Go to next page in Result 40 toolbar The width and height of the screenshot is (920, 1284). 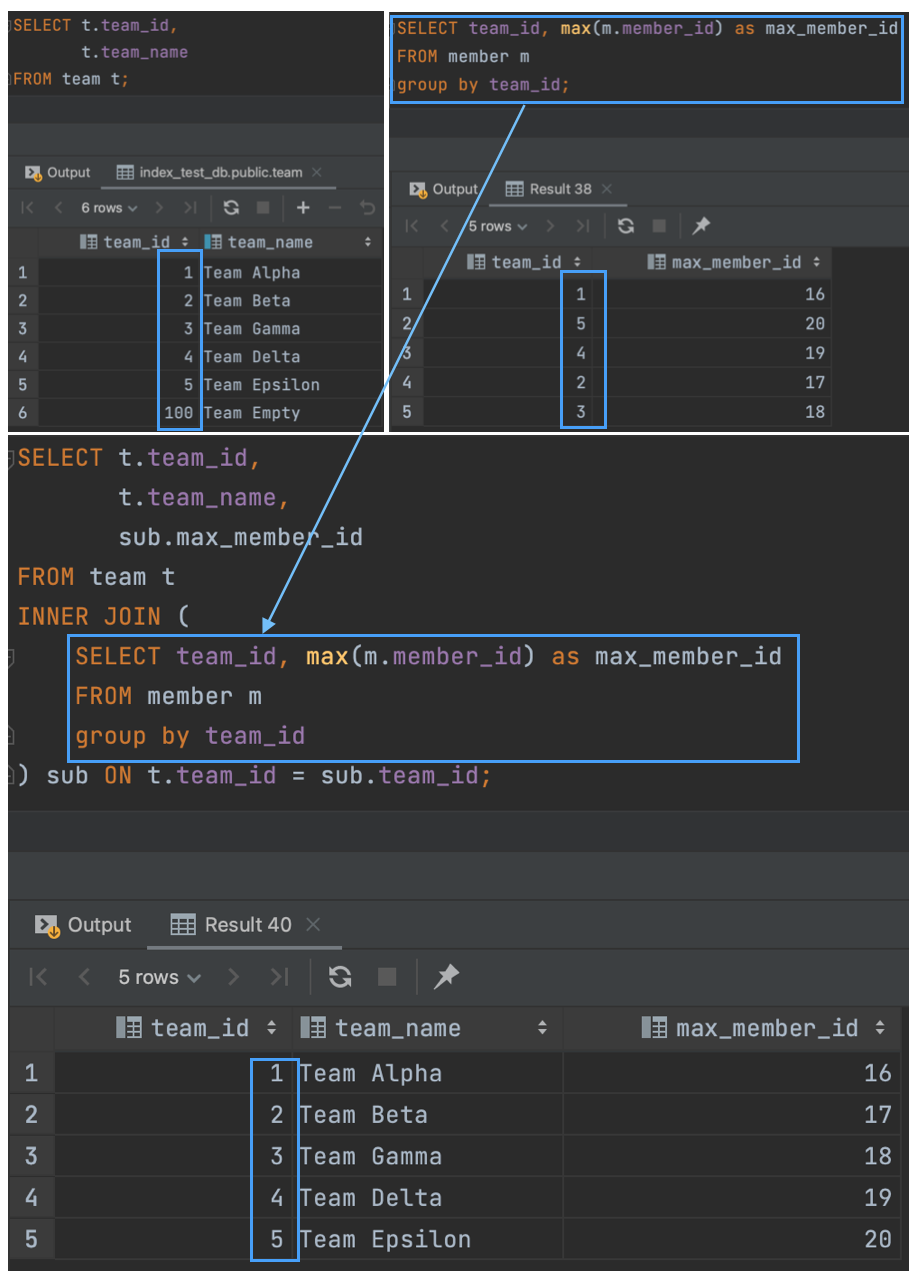pyautogui.click(x=233, y=977)
